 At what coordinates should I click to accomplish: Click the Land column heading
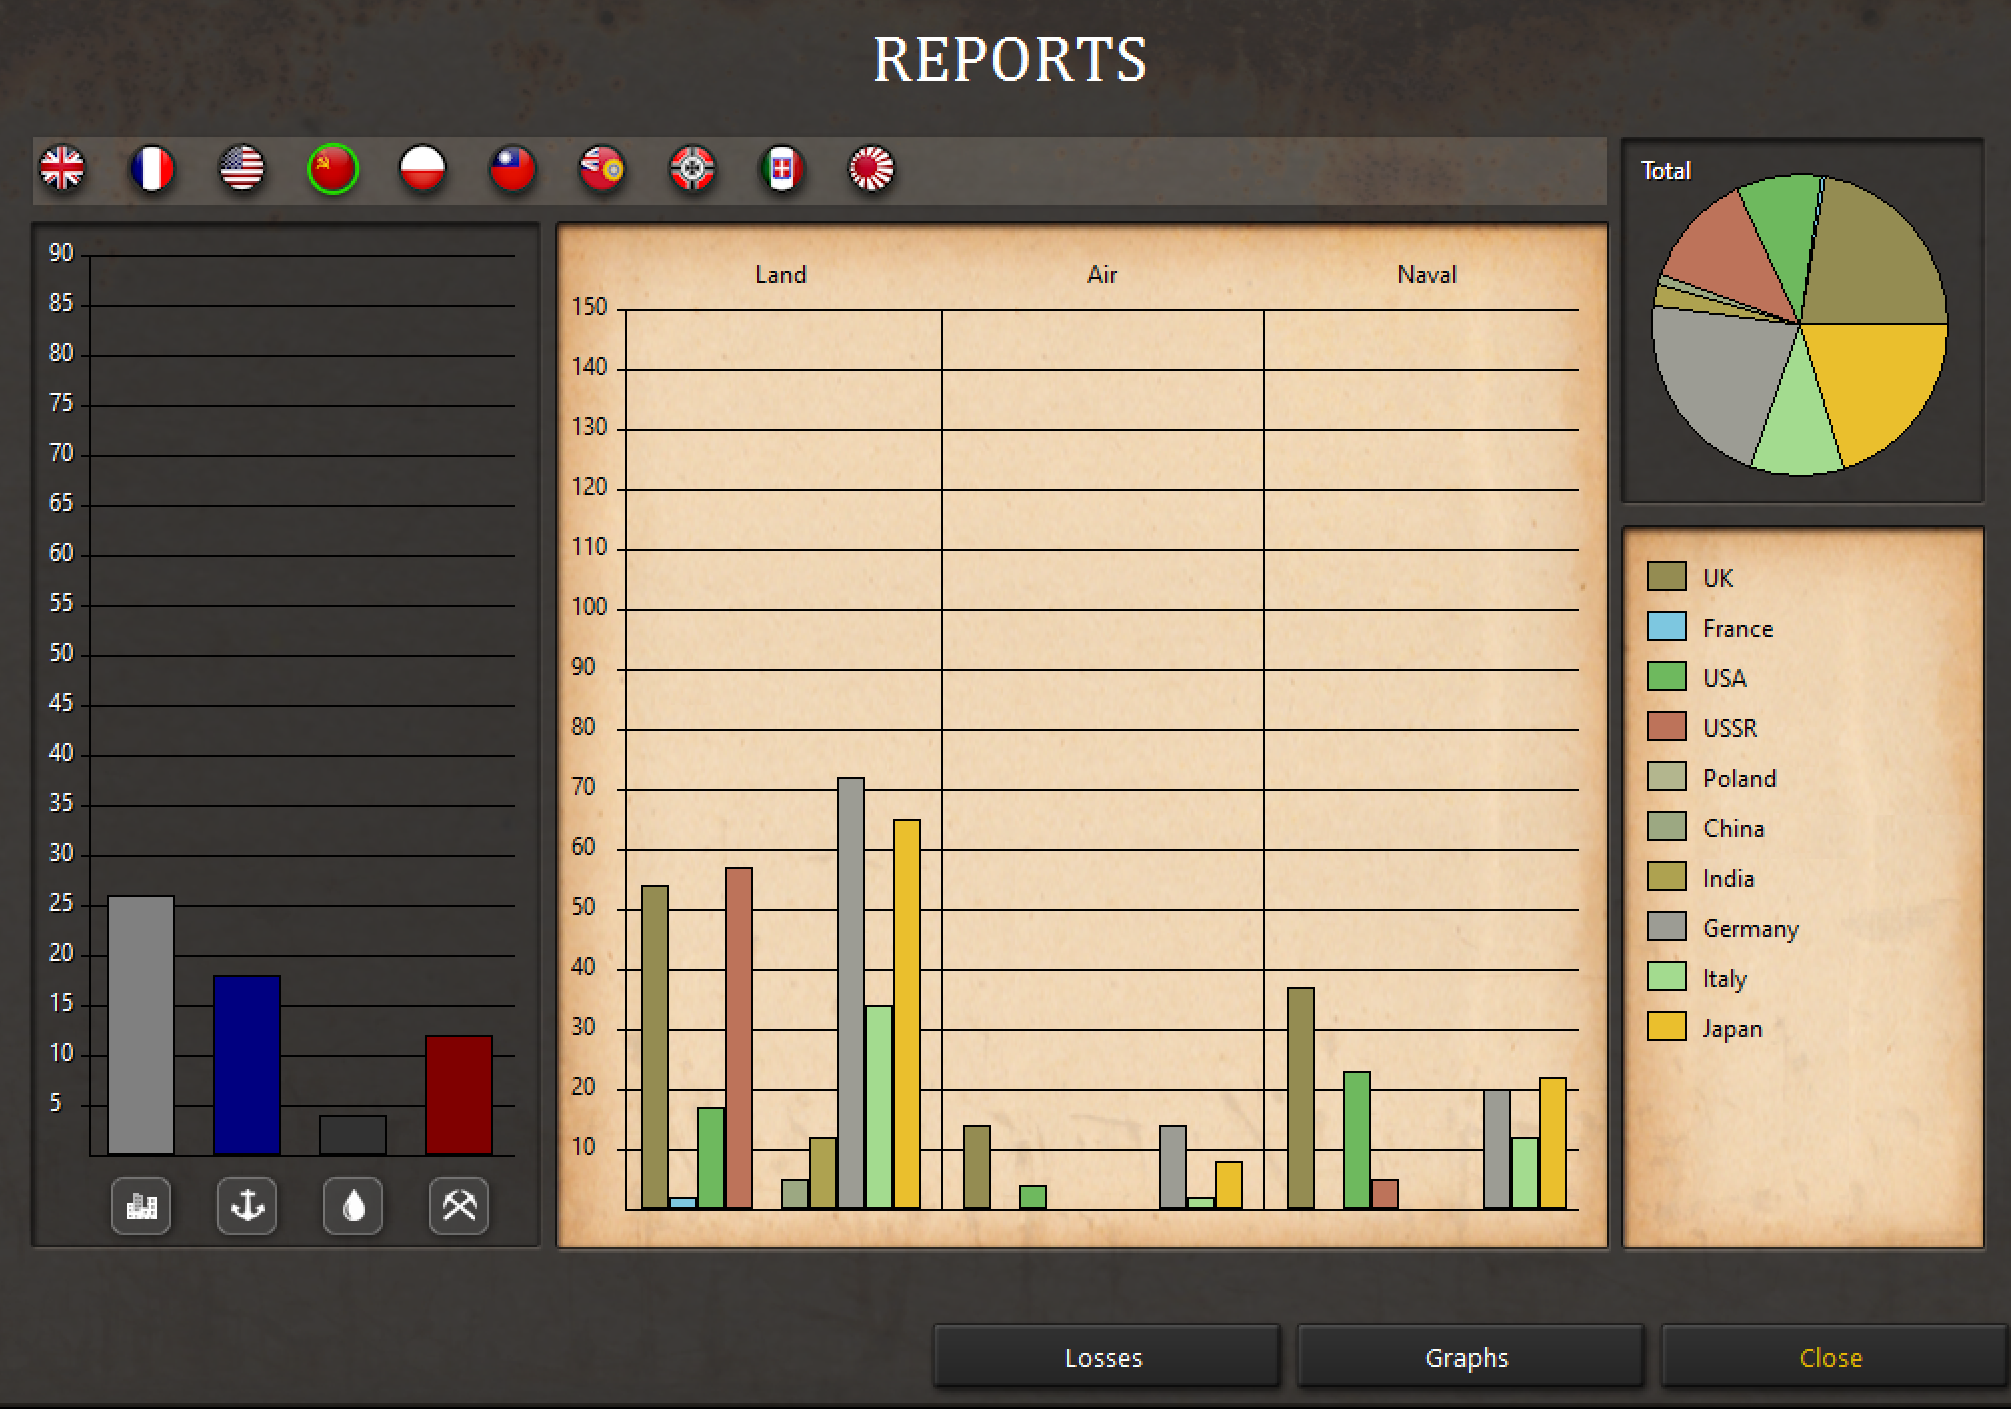point(780,275)
